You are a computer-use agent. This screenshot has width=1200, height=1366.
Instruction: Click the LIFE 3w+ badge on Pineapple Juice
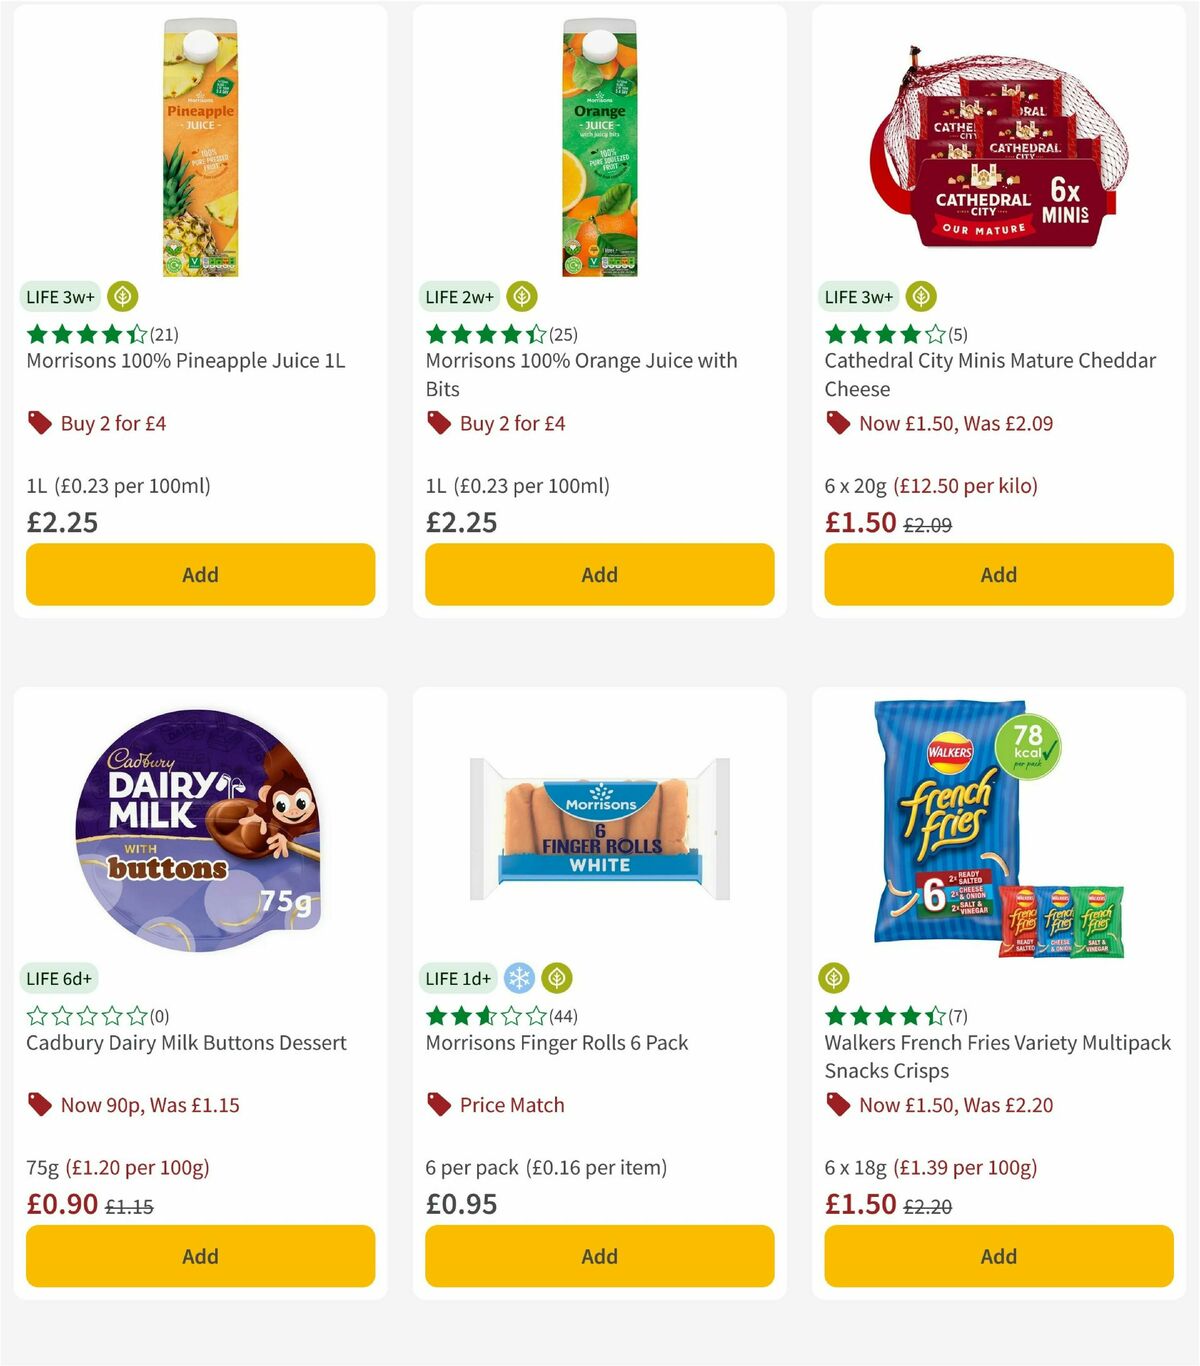coord(60,296)
